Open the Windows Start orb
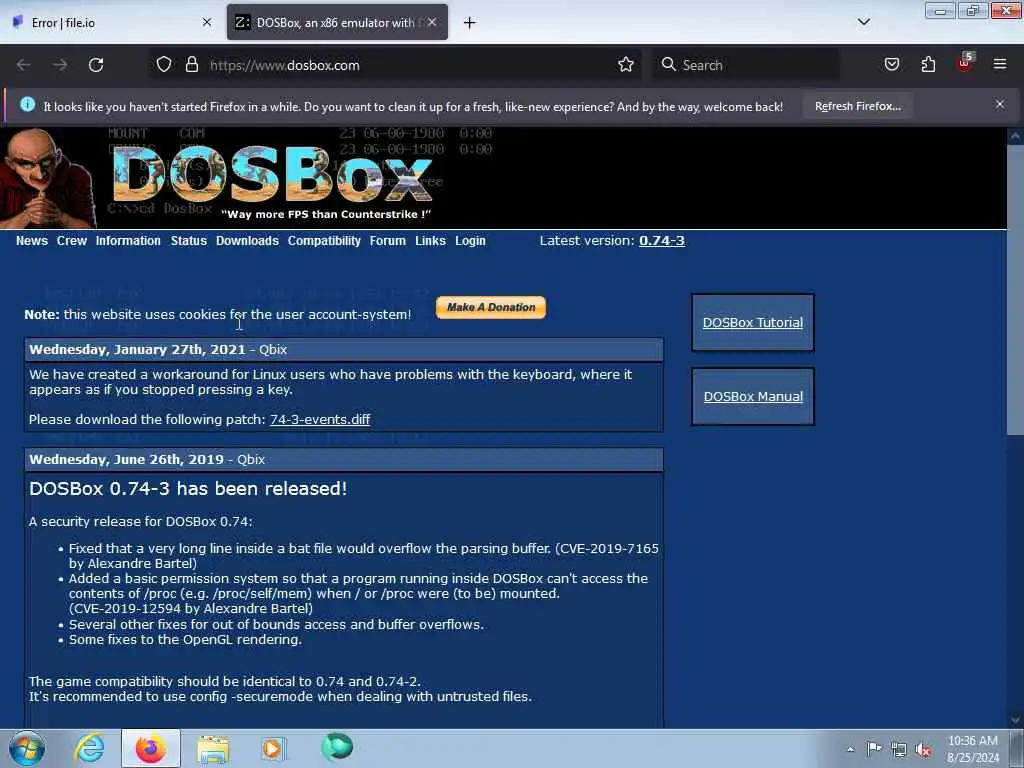1024x768 pixels. coord(27,748)
